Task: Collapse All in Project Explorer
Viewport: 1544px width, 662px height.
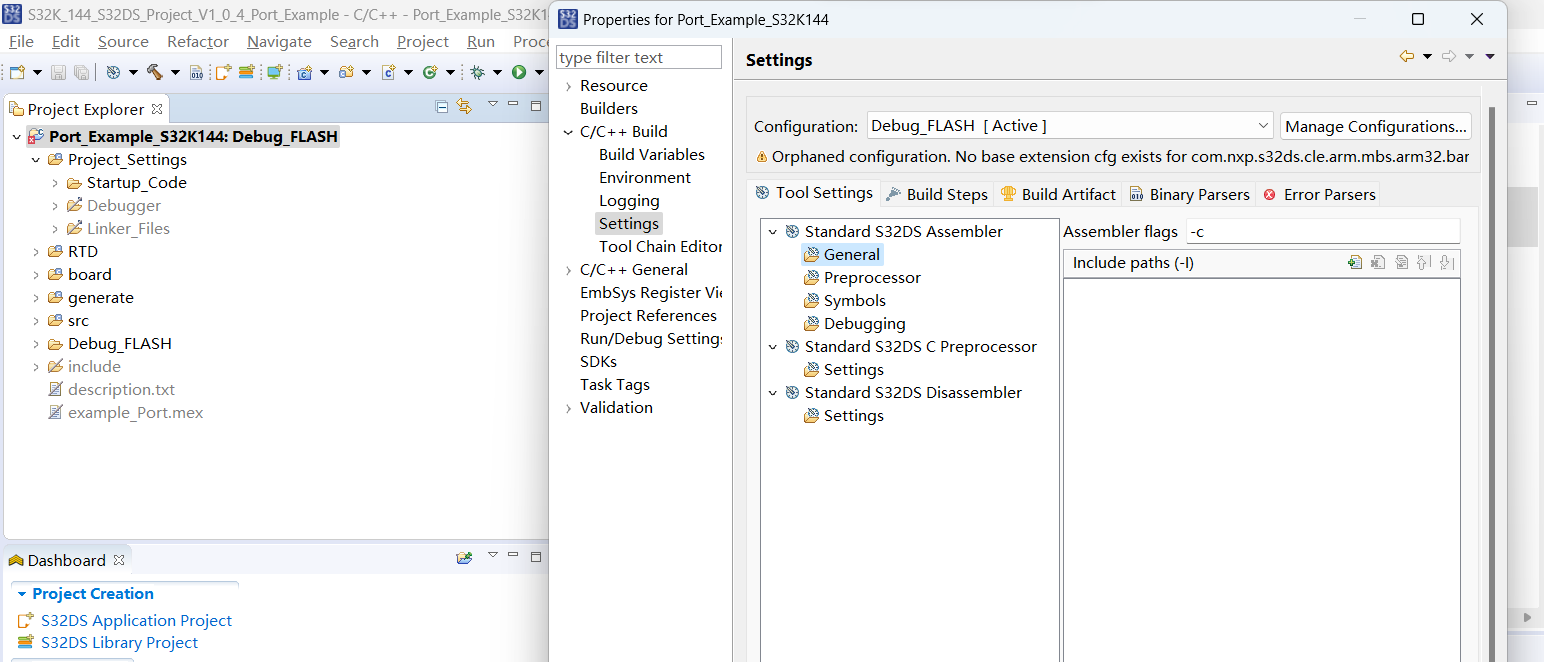Action: (x=441, y=107)
